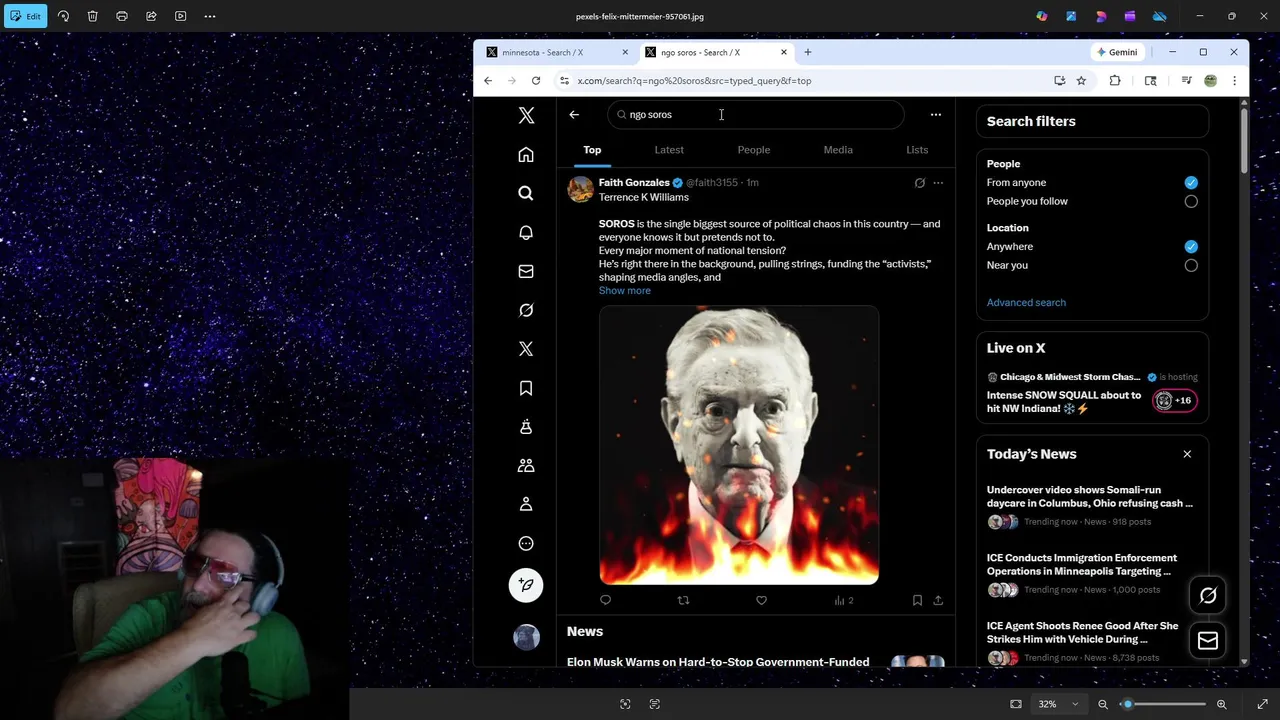Enter fullscreen view in Photos

[x=1262, y=704]
